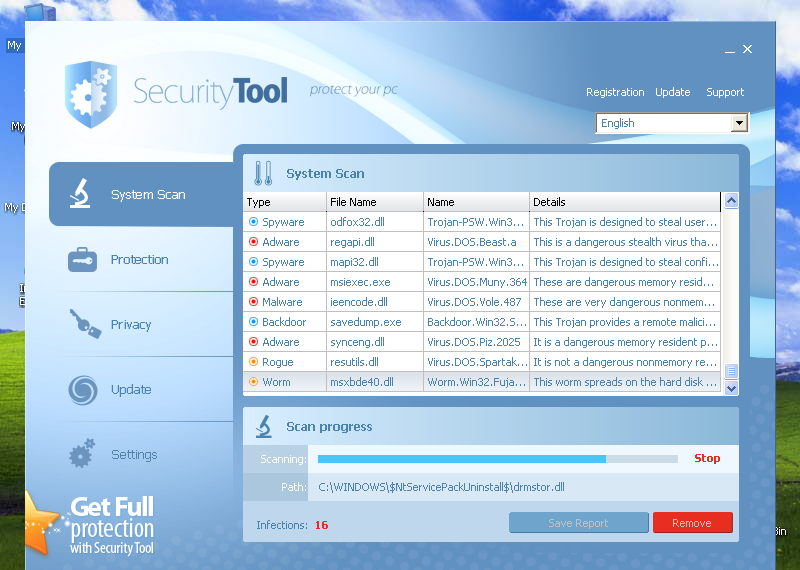Select the odfox32.dll file name cell
The image size is (800, 570).
coord(375,222)
